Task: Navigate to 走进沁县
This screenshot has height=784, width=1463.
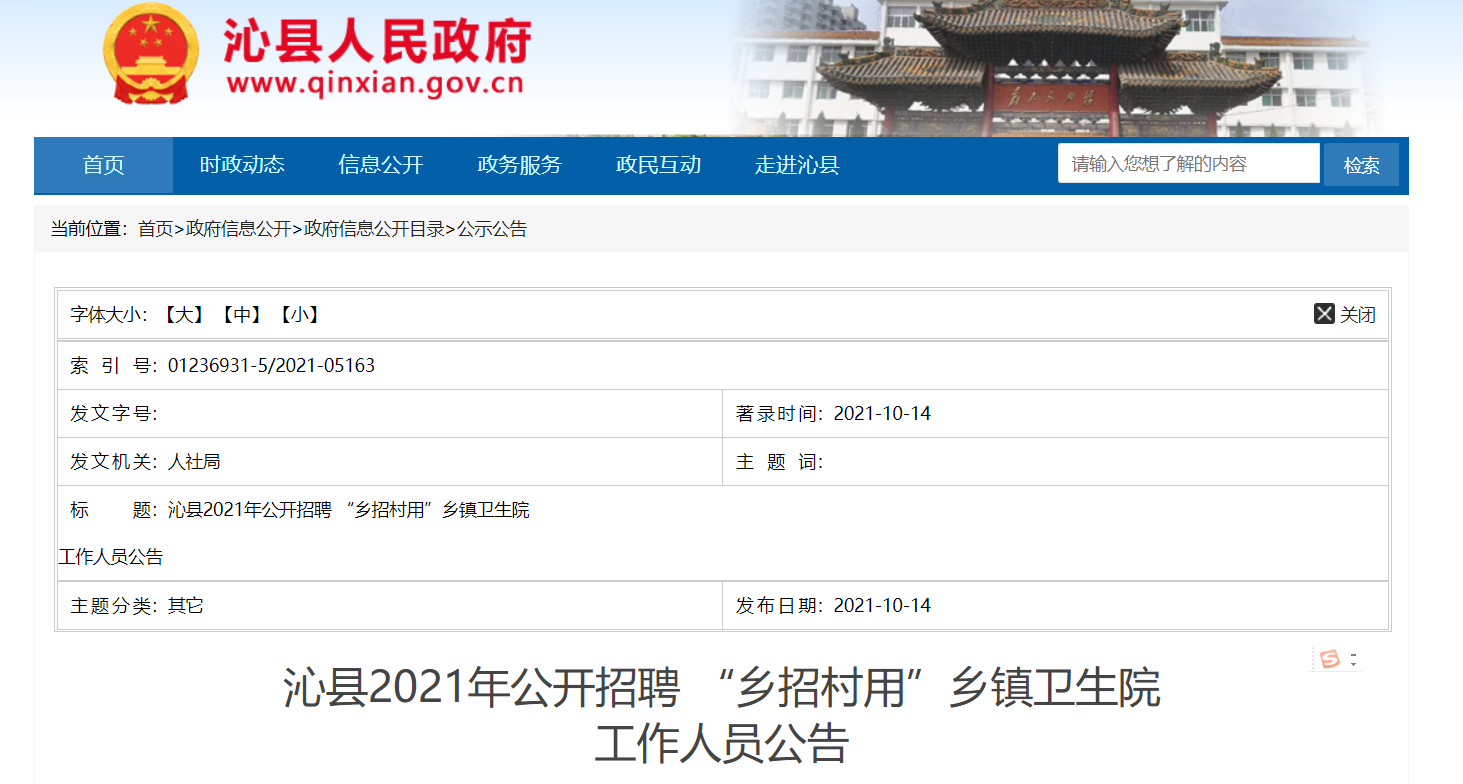Action: (796, 165)
